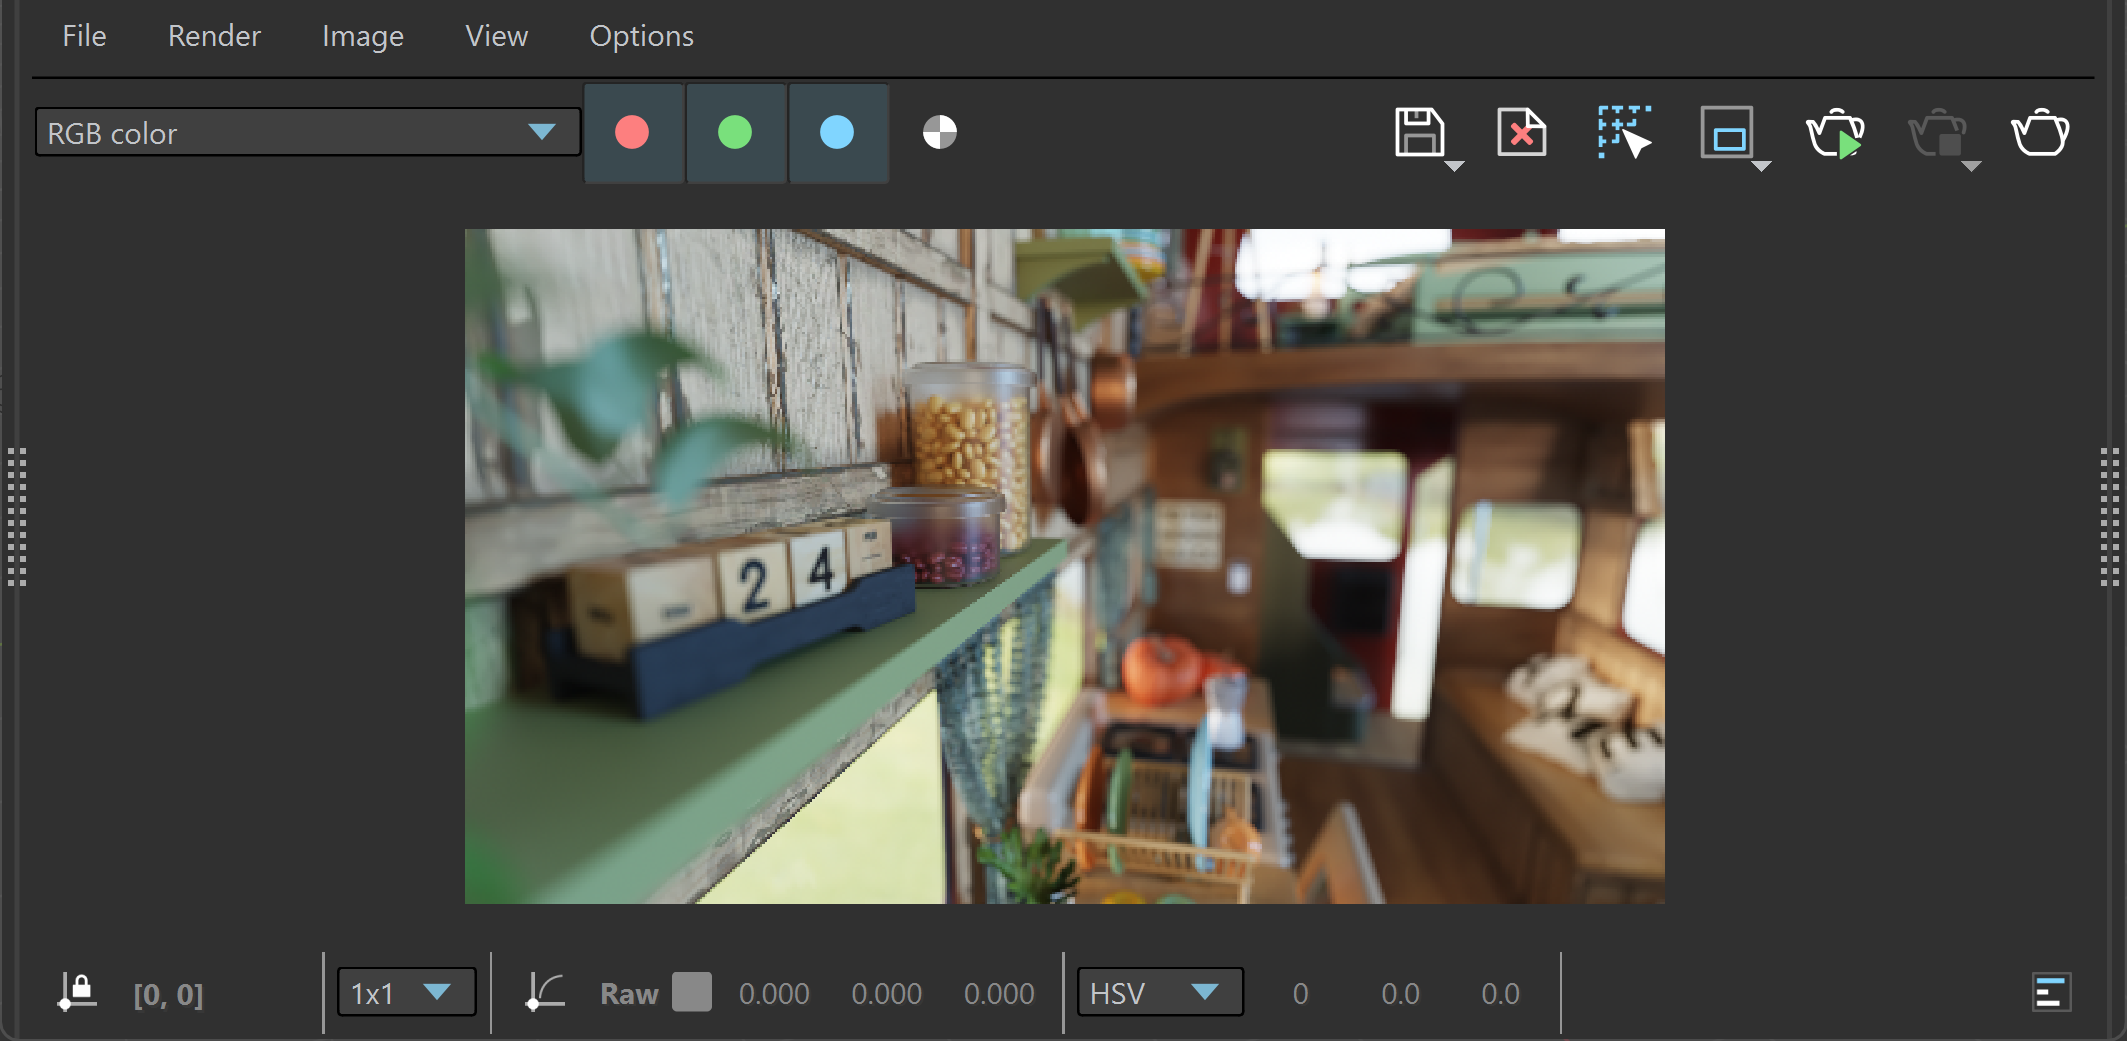This screenshot has height=1041, width=2127.
Task: Click the render teapot icon
Action: 2040,132
